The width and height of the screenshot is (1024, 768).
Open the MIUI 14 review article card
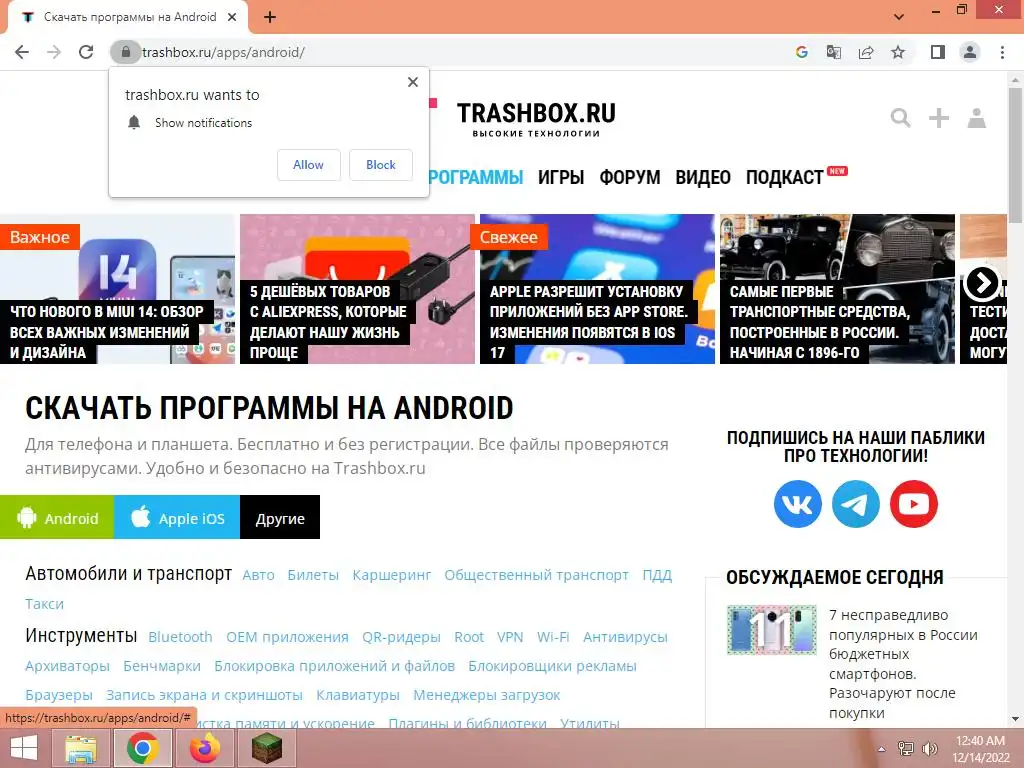118,289
